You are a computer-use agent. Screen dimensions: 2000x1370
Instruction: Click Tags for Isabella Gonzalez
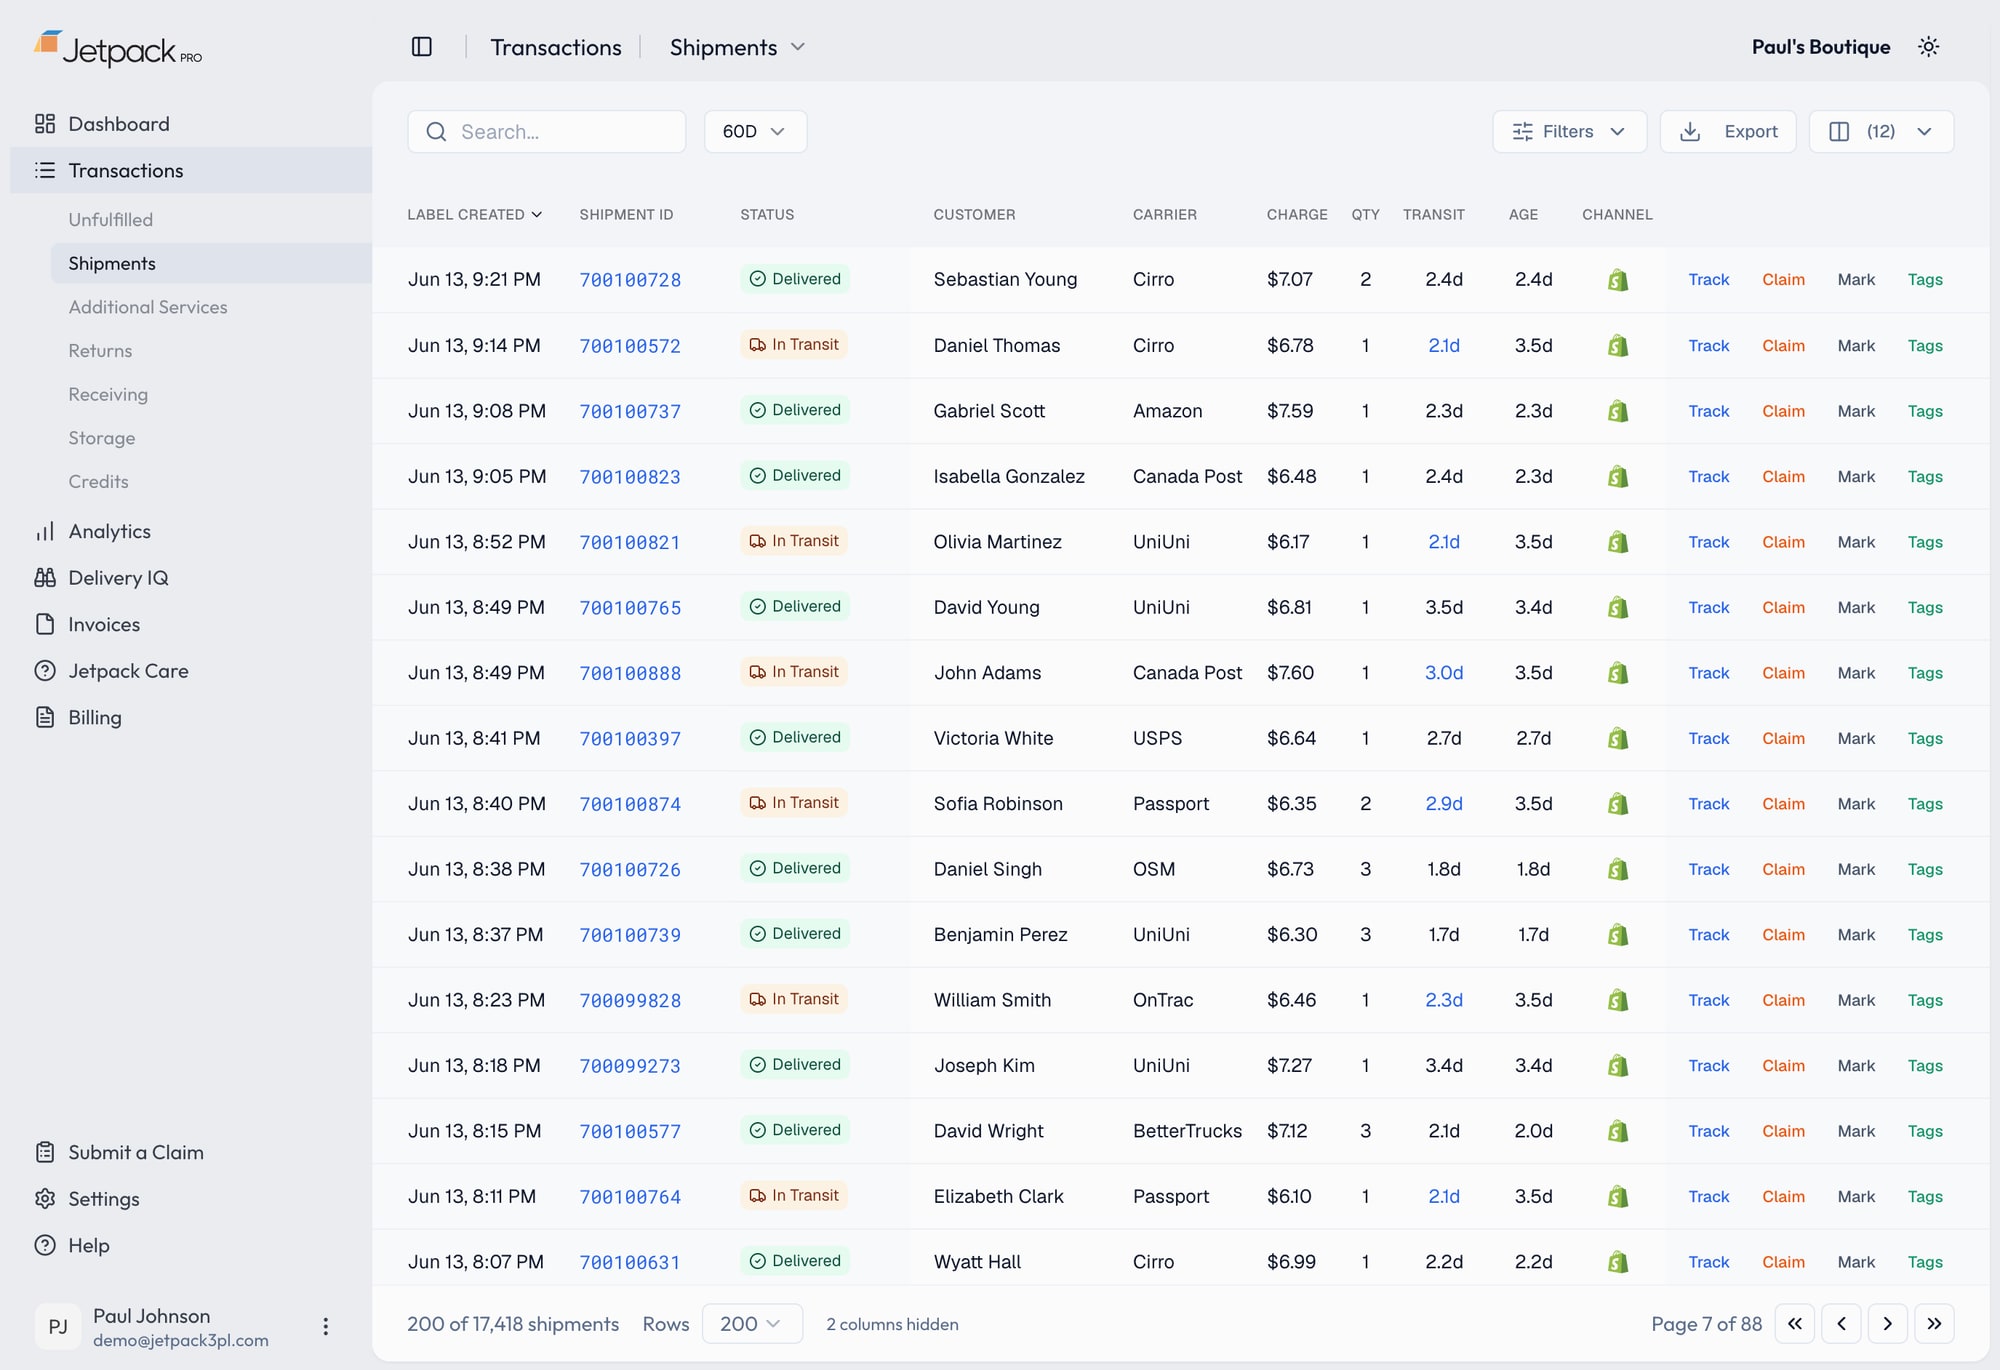click(1925, 477)
